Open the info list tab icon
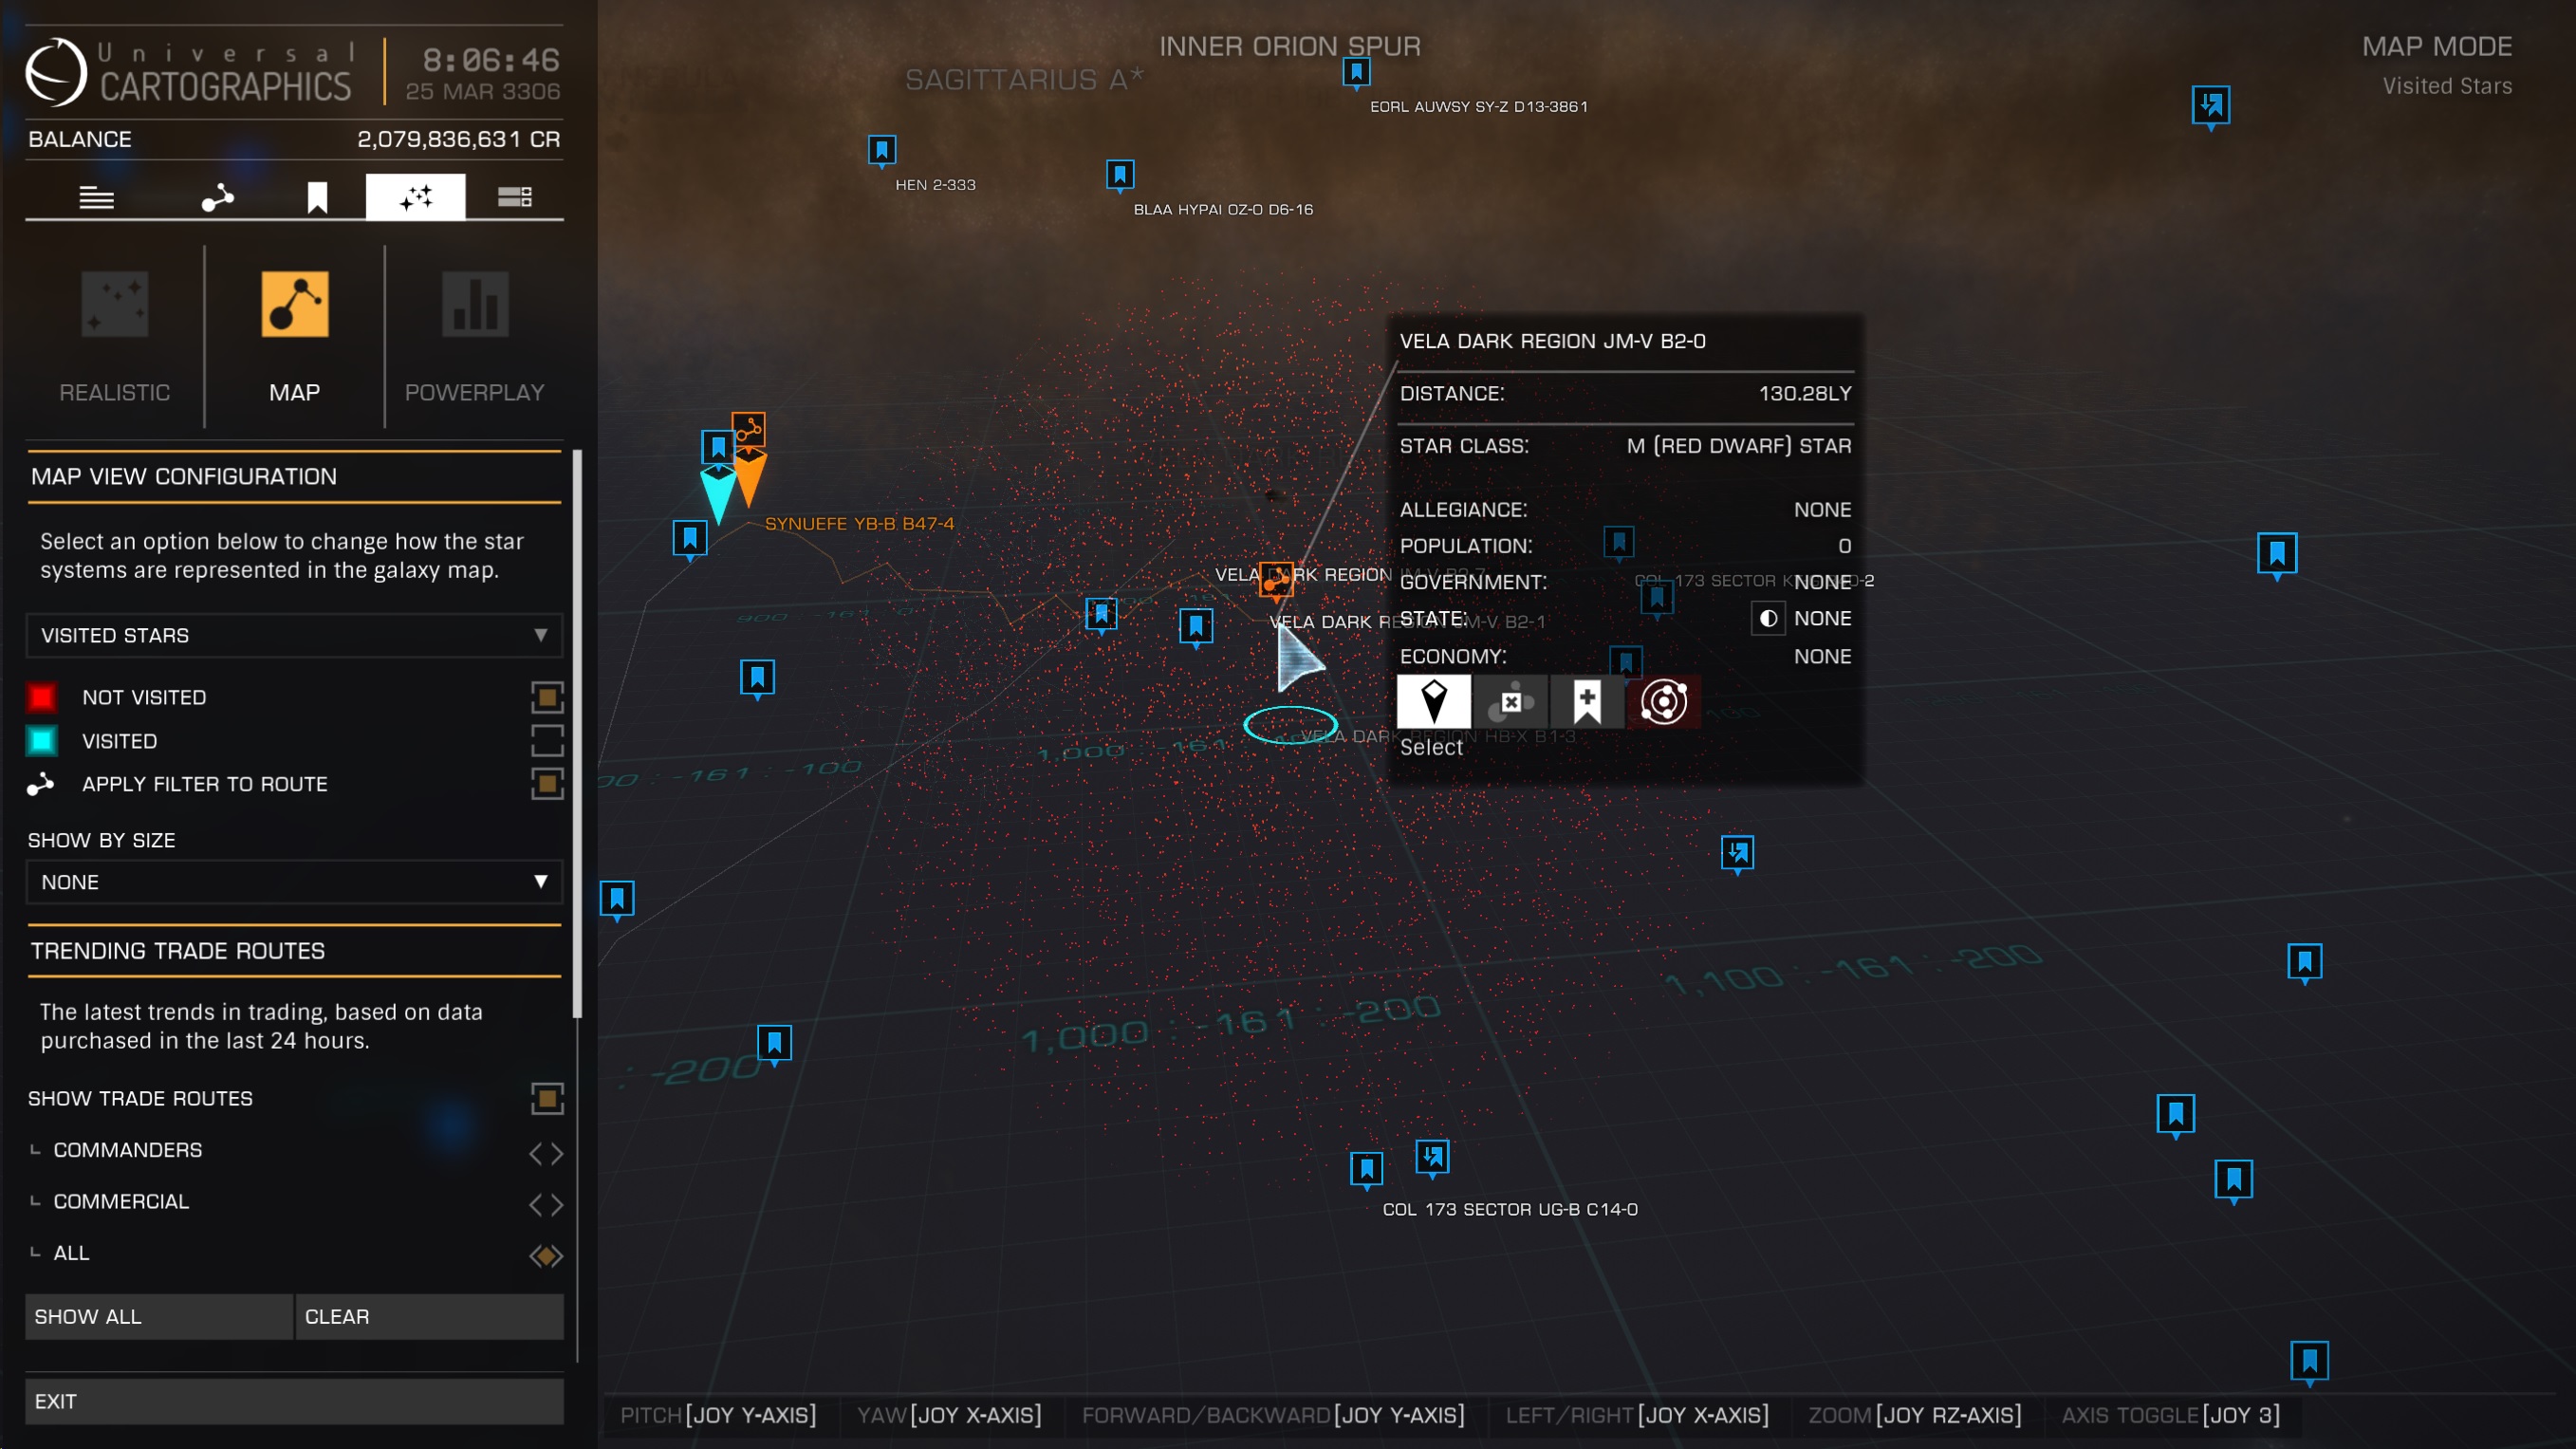Screen dimensions: 2576x1449 coord(96,197)
